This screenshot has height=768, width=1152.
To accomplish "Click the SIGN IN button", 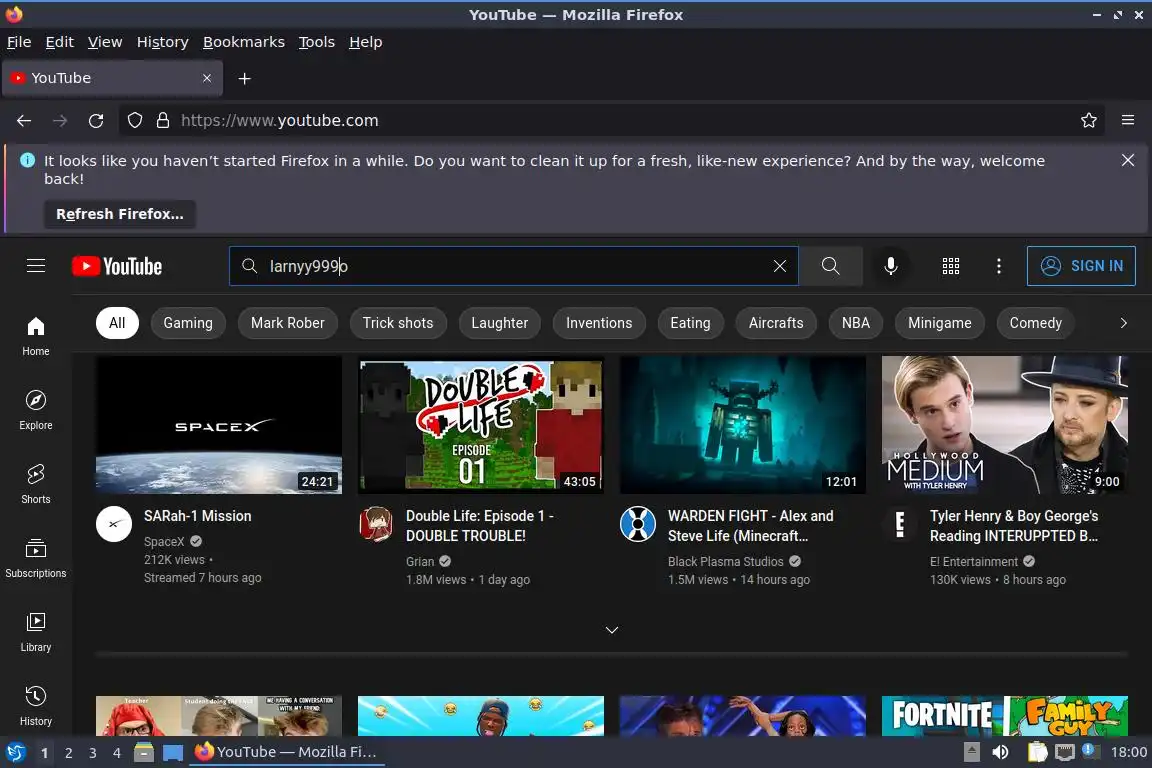I will (x=1081, y=266).
